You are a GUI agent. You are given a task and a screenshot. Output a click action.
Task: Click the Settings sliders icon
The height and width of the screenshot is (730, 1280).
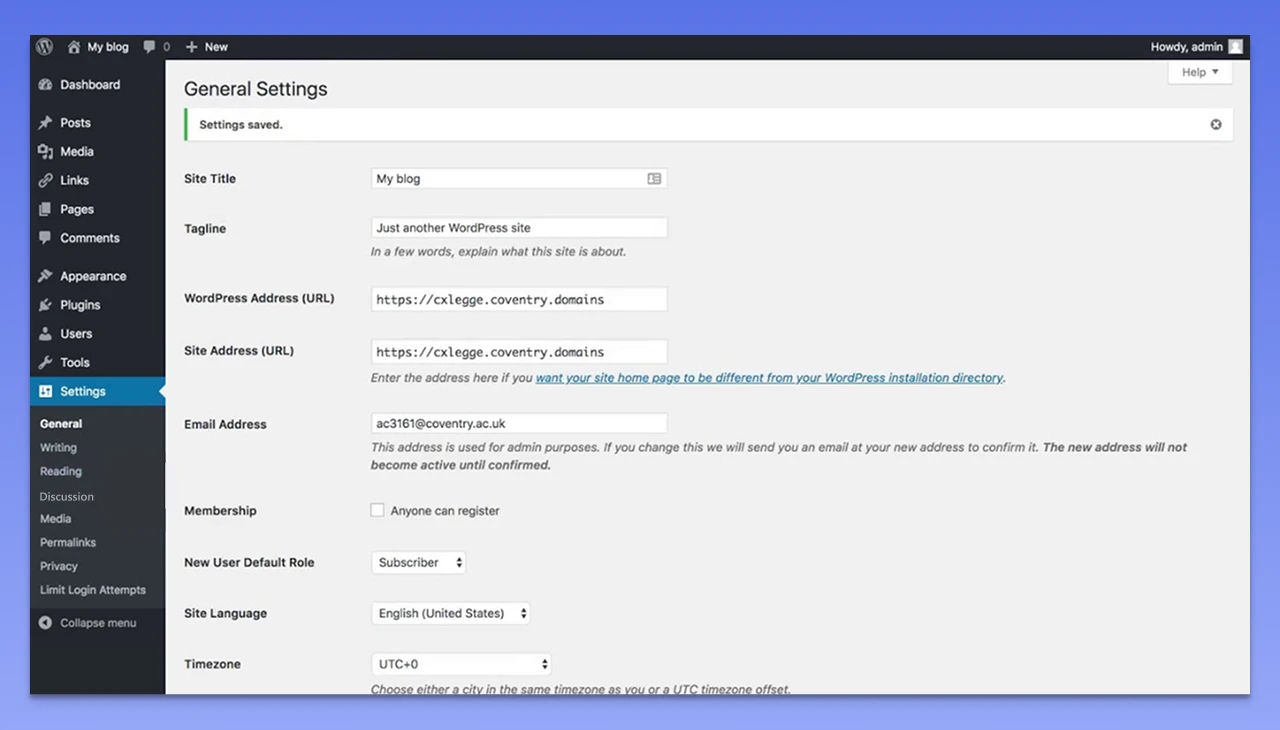point(45,392)
